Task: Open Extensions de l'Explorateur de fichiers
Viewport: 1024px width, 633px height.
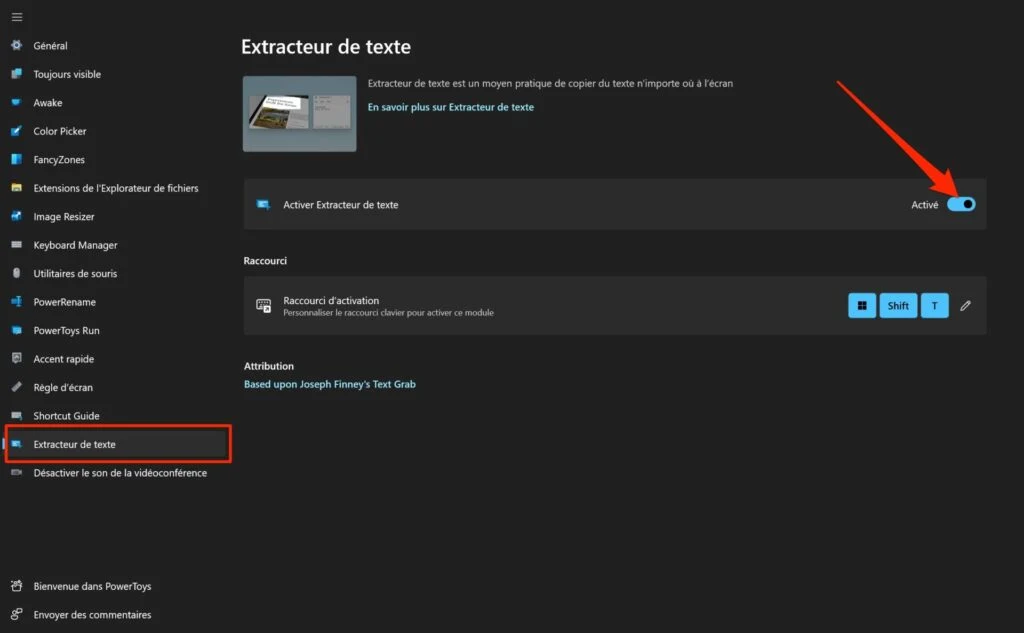Action: tap(117, 188)
